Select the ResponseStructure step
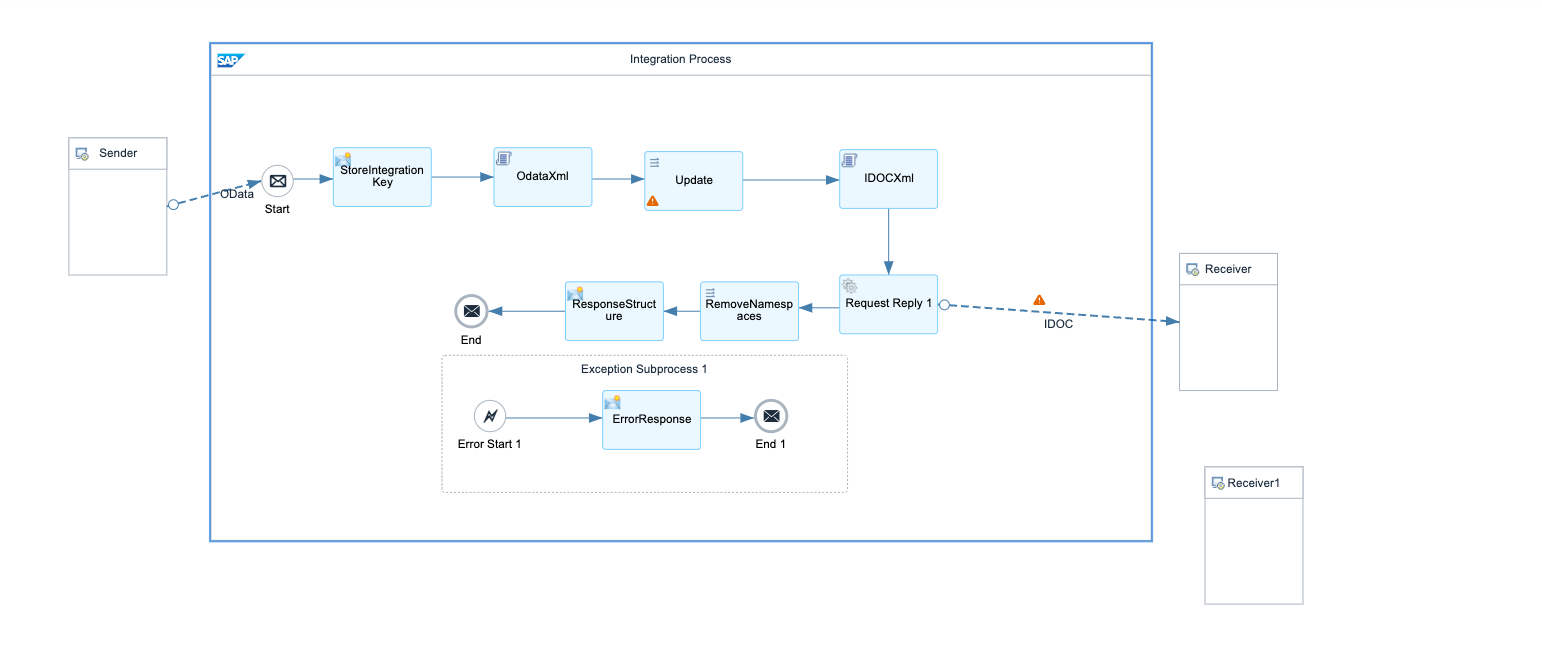Viewport: 1542px width, 659px height. pyautogui.click(x=614, y=311)
